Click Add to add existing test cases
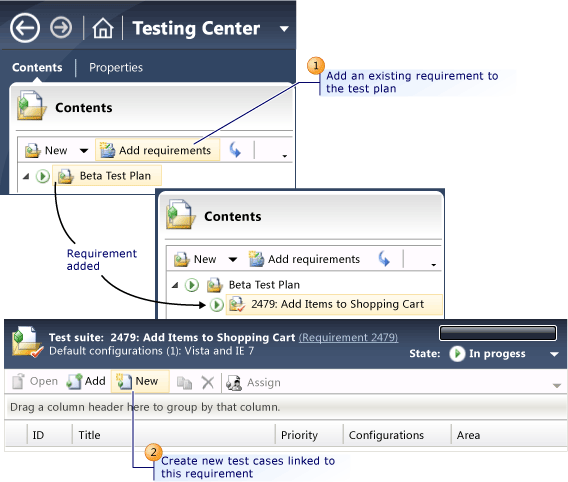568x482 pixels. tap(86, 381)
